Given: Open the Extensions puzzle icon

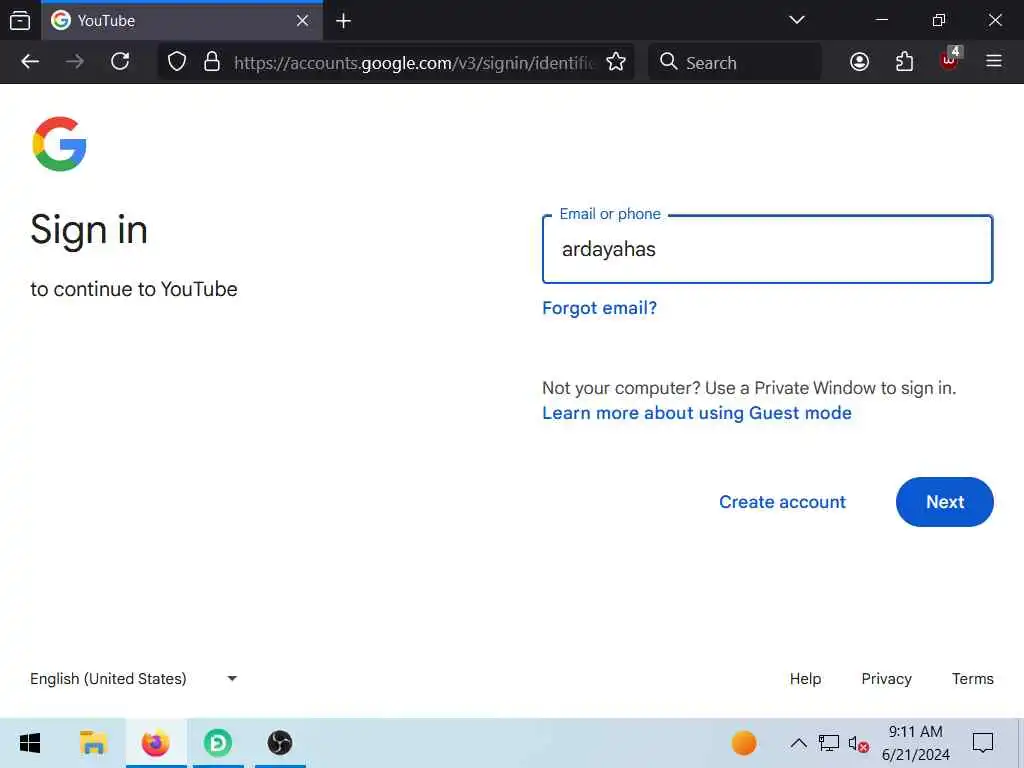Looking at the screenshot, I should (x=904, y=62).
